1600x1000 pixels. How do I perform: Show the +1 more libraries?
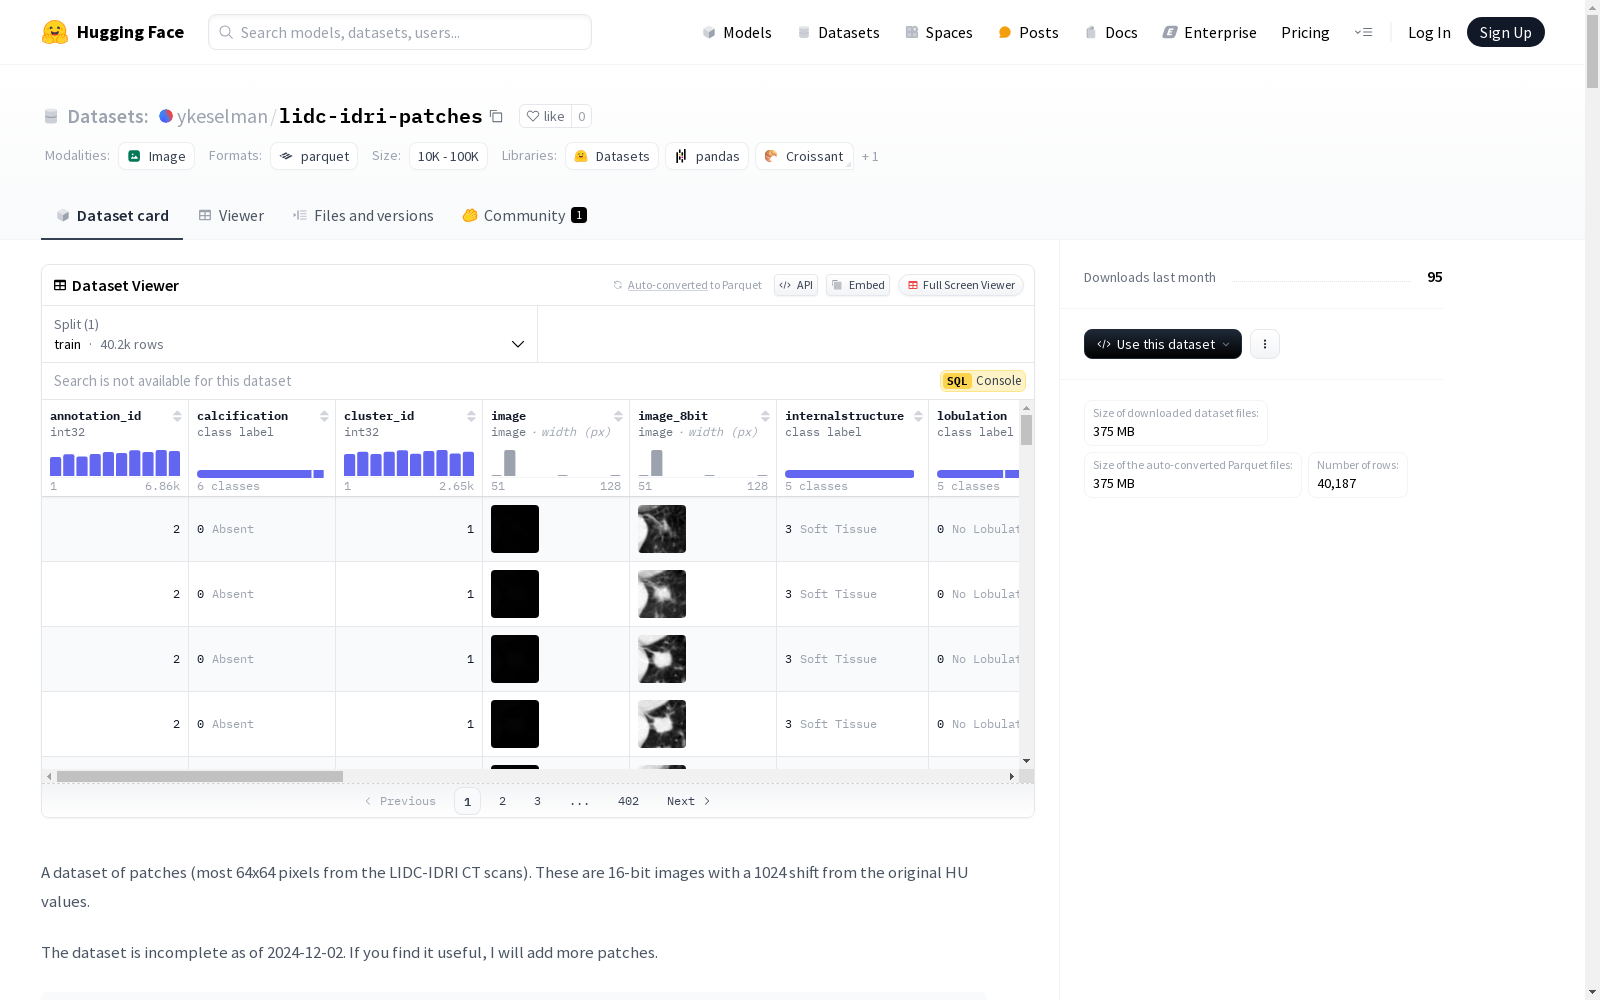coord(870,156)
